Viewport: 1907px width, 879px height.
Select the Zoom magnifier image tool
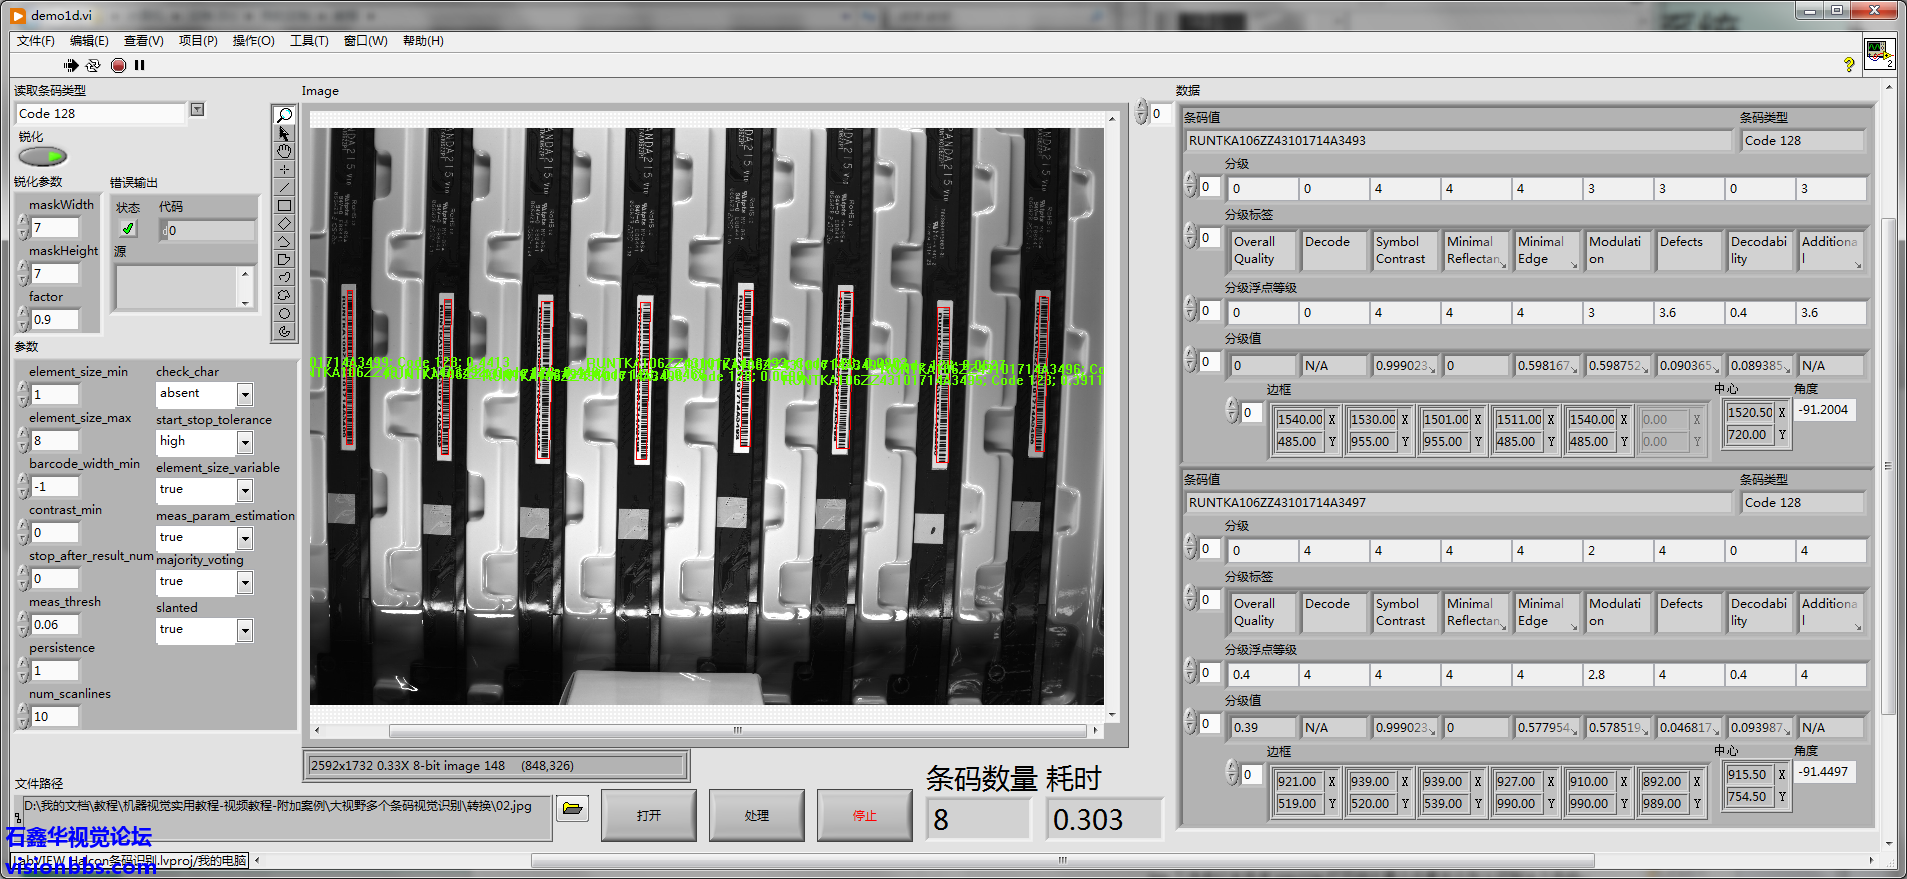285,115
